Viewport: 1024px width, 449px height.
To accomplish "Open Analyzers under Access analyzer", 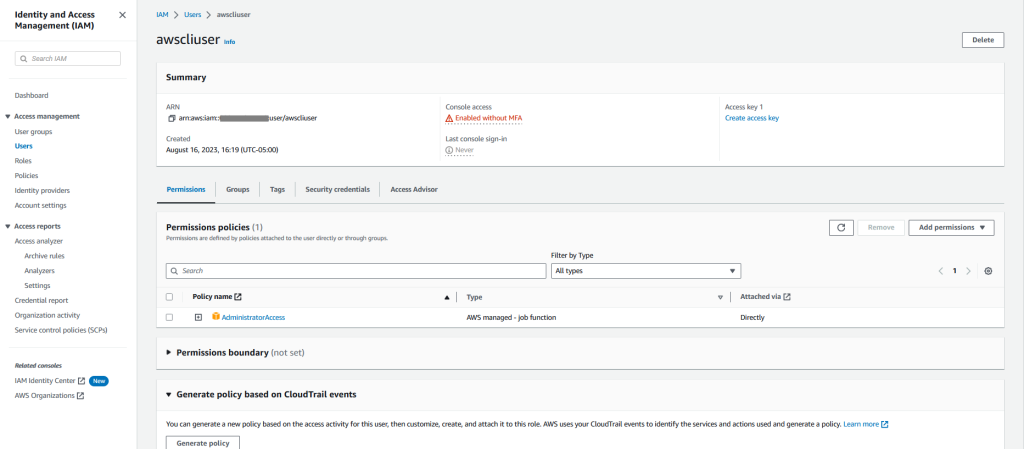I will [39, 271].
